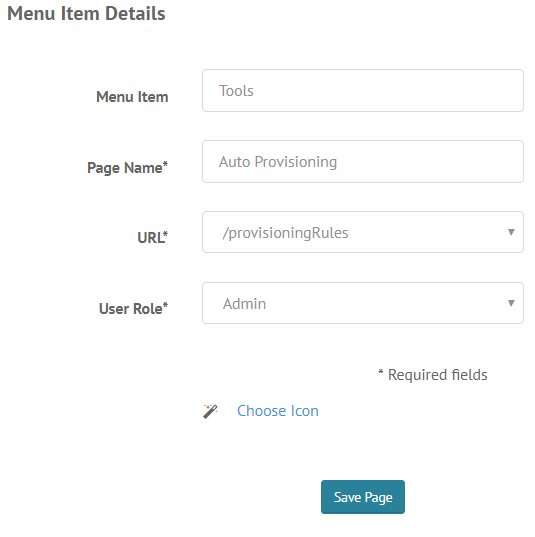The width and height of the screenshot is (535, 537).
Task: Open the /provisioningRules URL combo box
Action: coord(363,232)
